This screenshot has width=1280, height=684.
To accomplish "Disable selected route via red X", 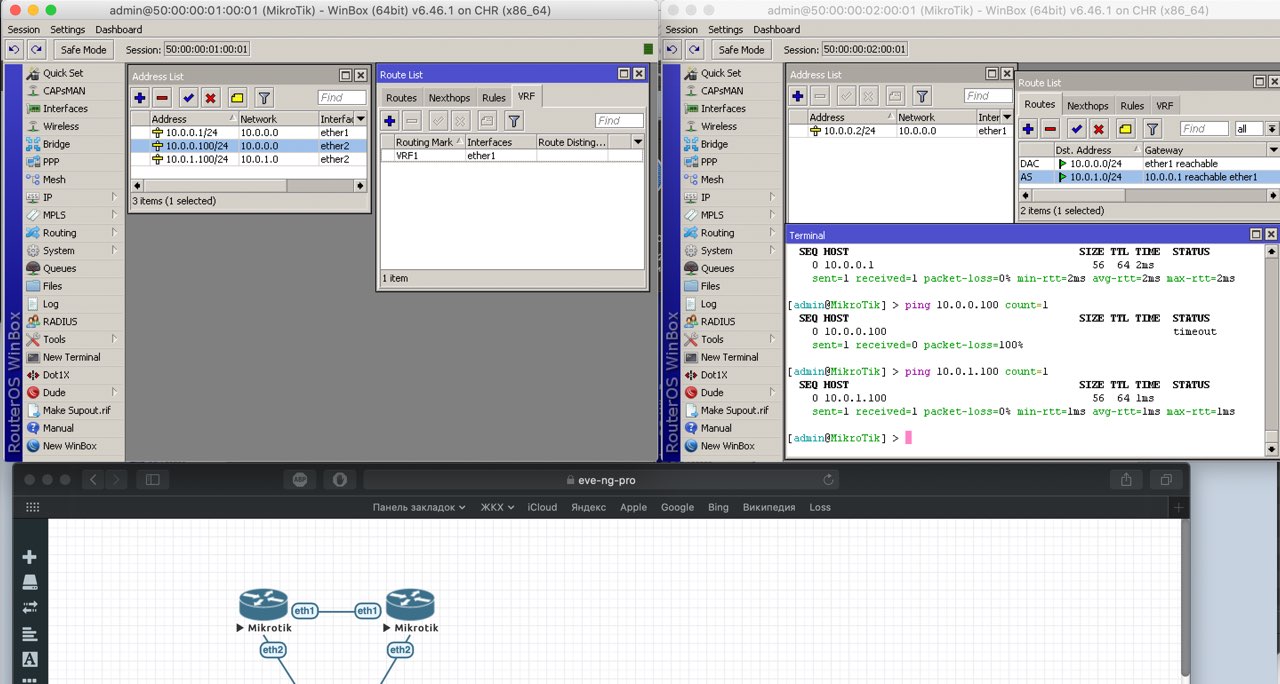I will 1098,128.
